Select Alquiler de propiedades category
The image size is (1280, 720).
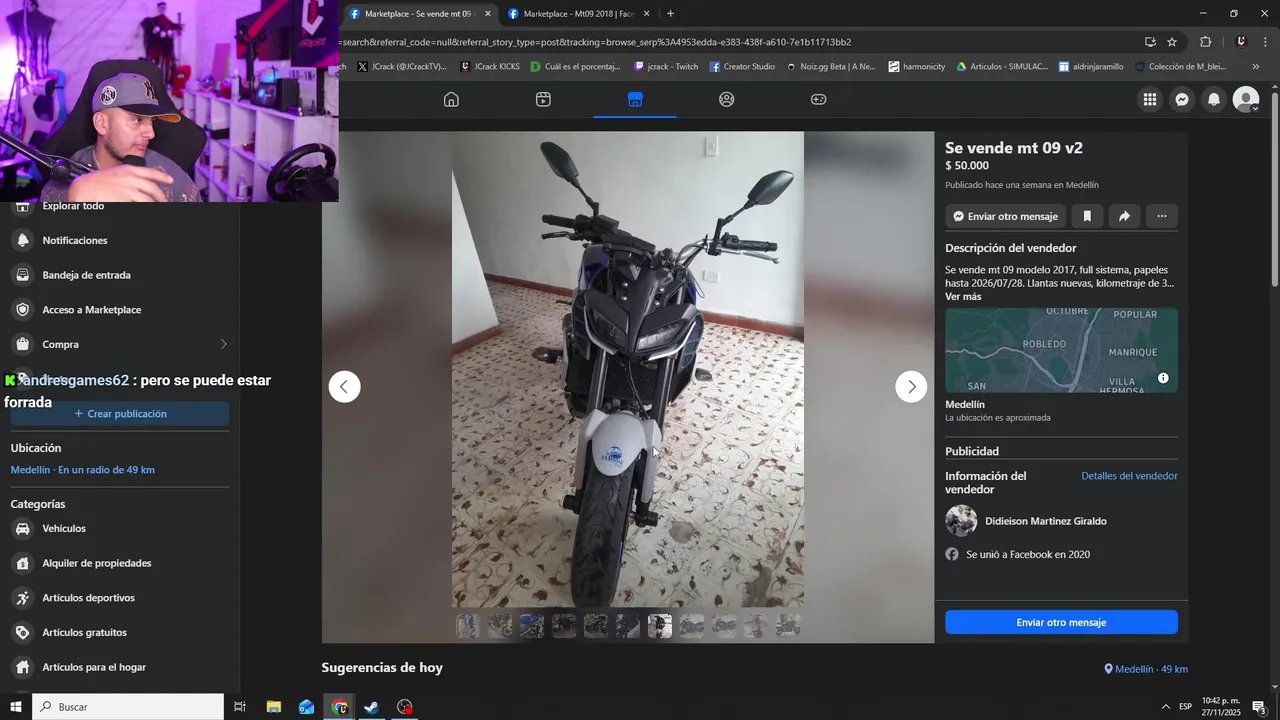click(119, 563)
